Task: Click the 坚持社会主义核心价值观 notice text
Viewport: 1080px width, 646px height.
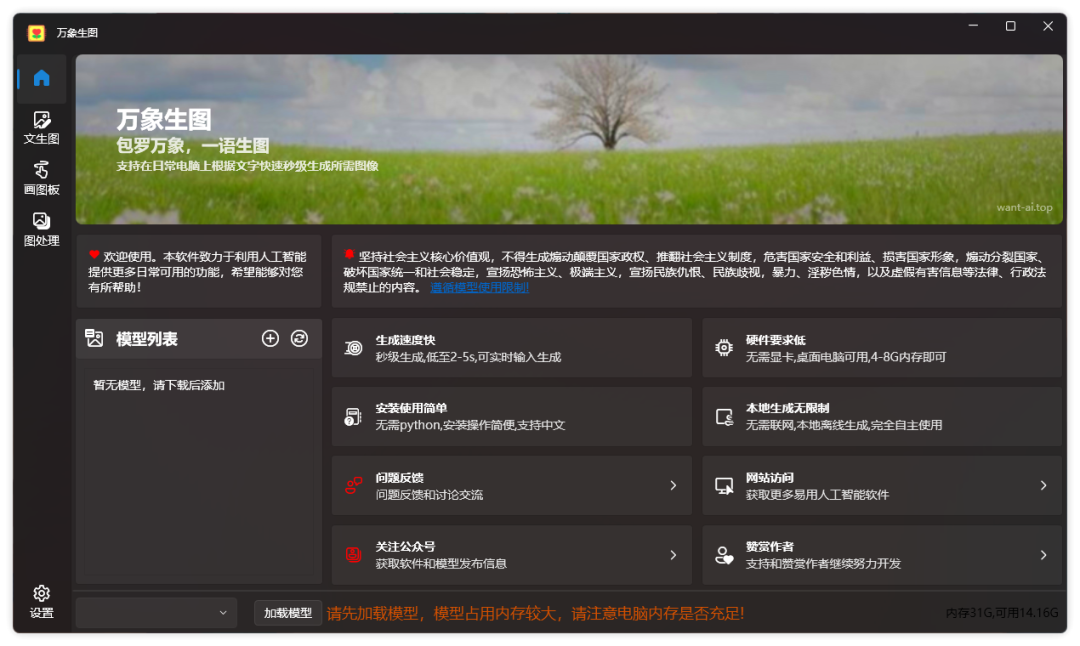Action: [x=696, y=271]
